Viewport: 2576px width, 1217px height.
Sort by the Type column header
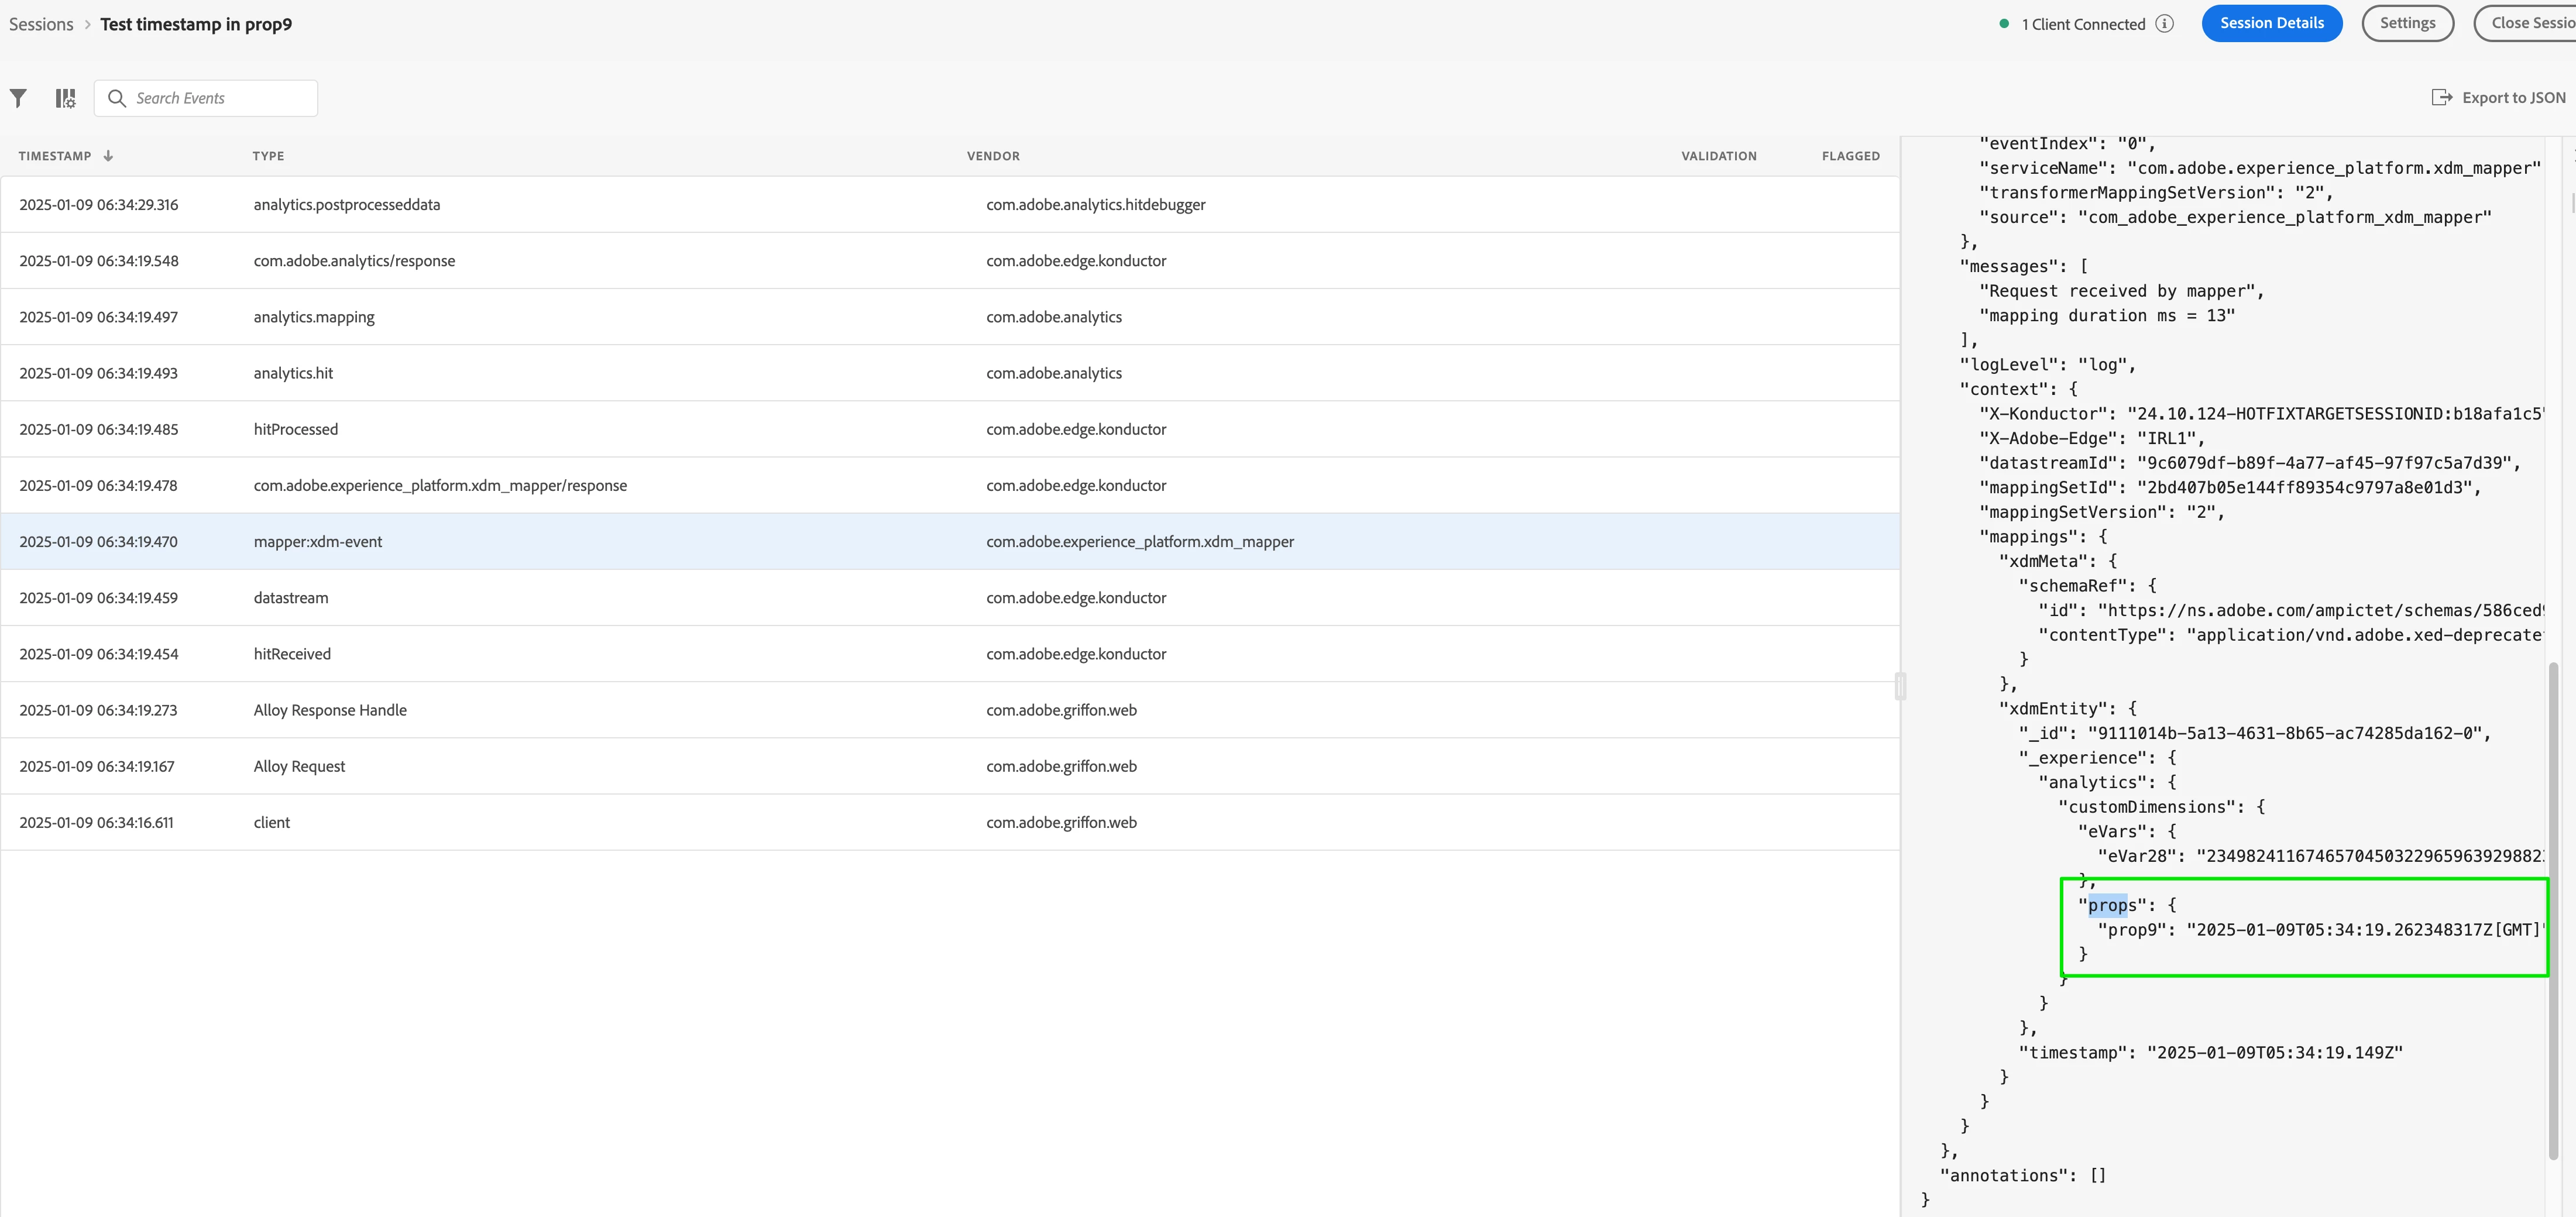click(x=268, y=156)
